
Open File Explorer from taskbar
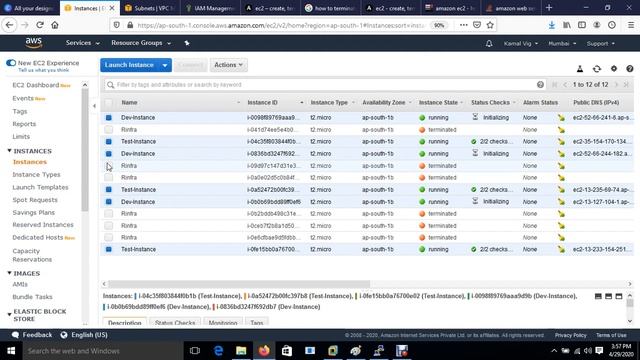[241, 351]
